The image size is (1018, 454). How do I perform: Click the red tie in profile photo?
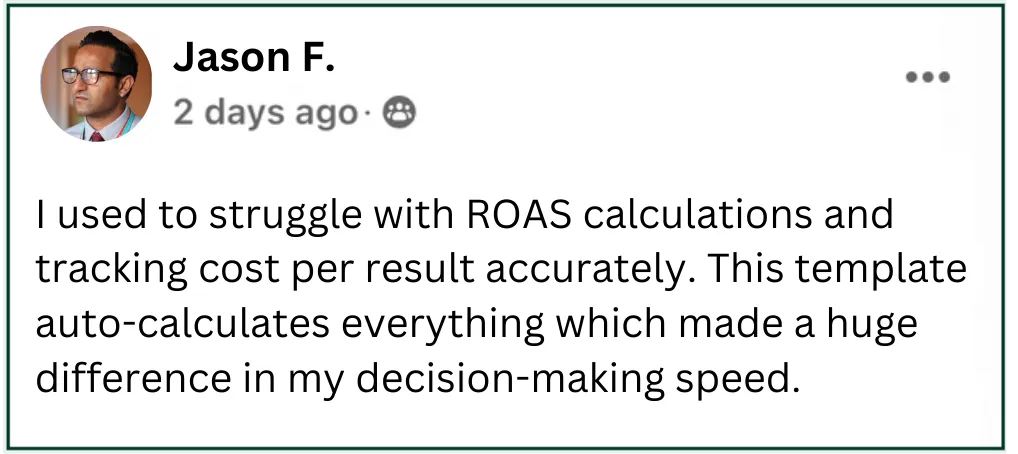[97, 136]
